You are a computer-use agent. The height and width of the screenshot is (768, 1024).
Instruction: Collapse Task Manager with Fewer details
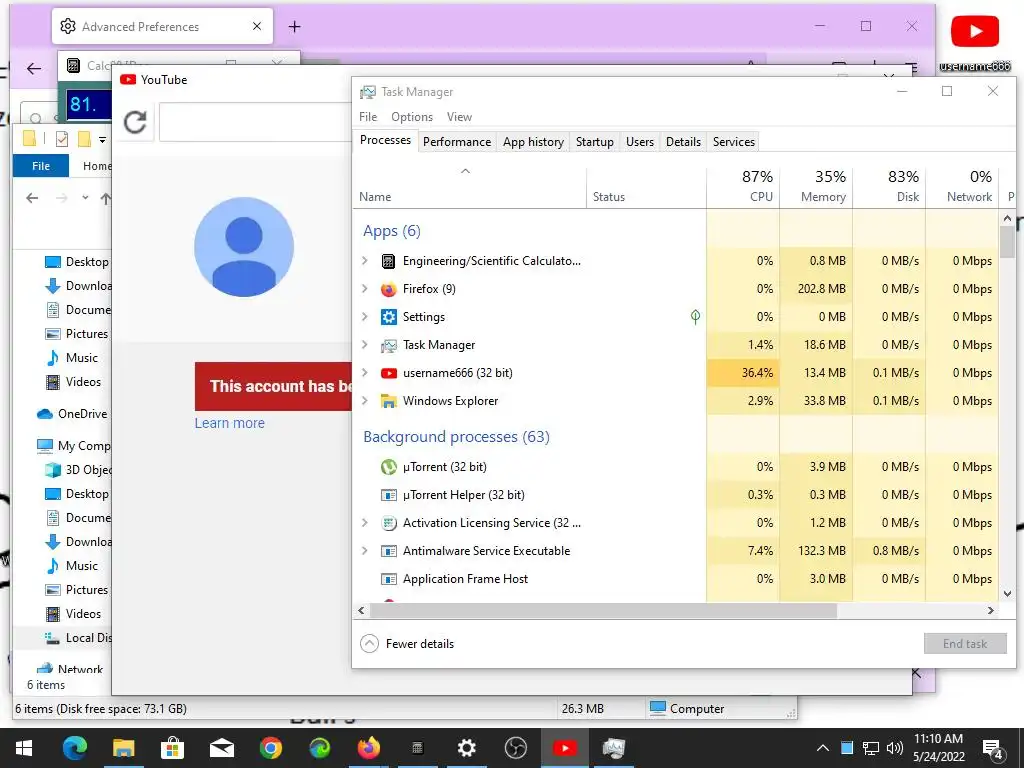pos(407,644)
